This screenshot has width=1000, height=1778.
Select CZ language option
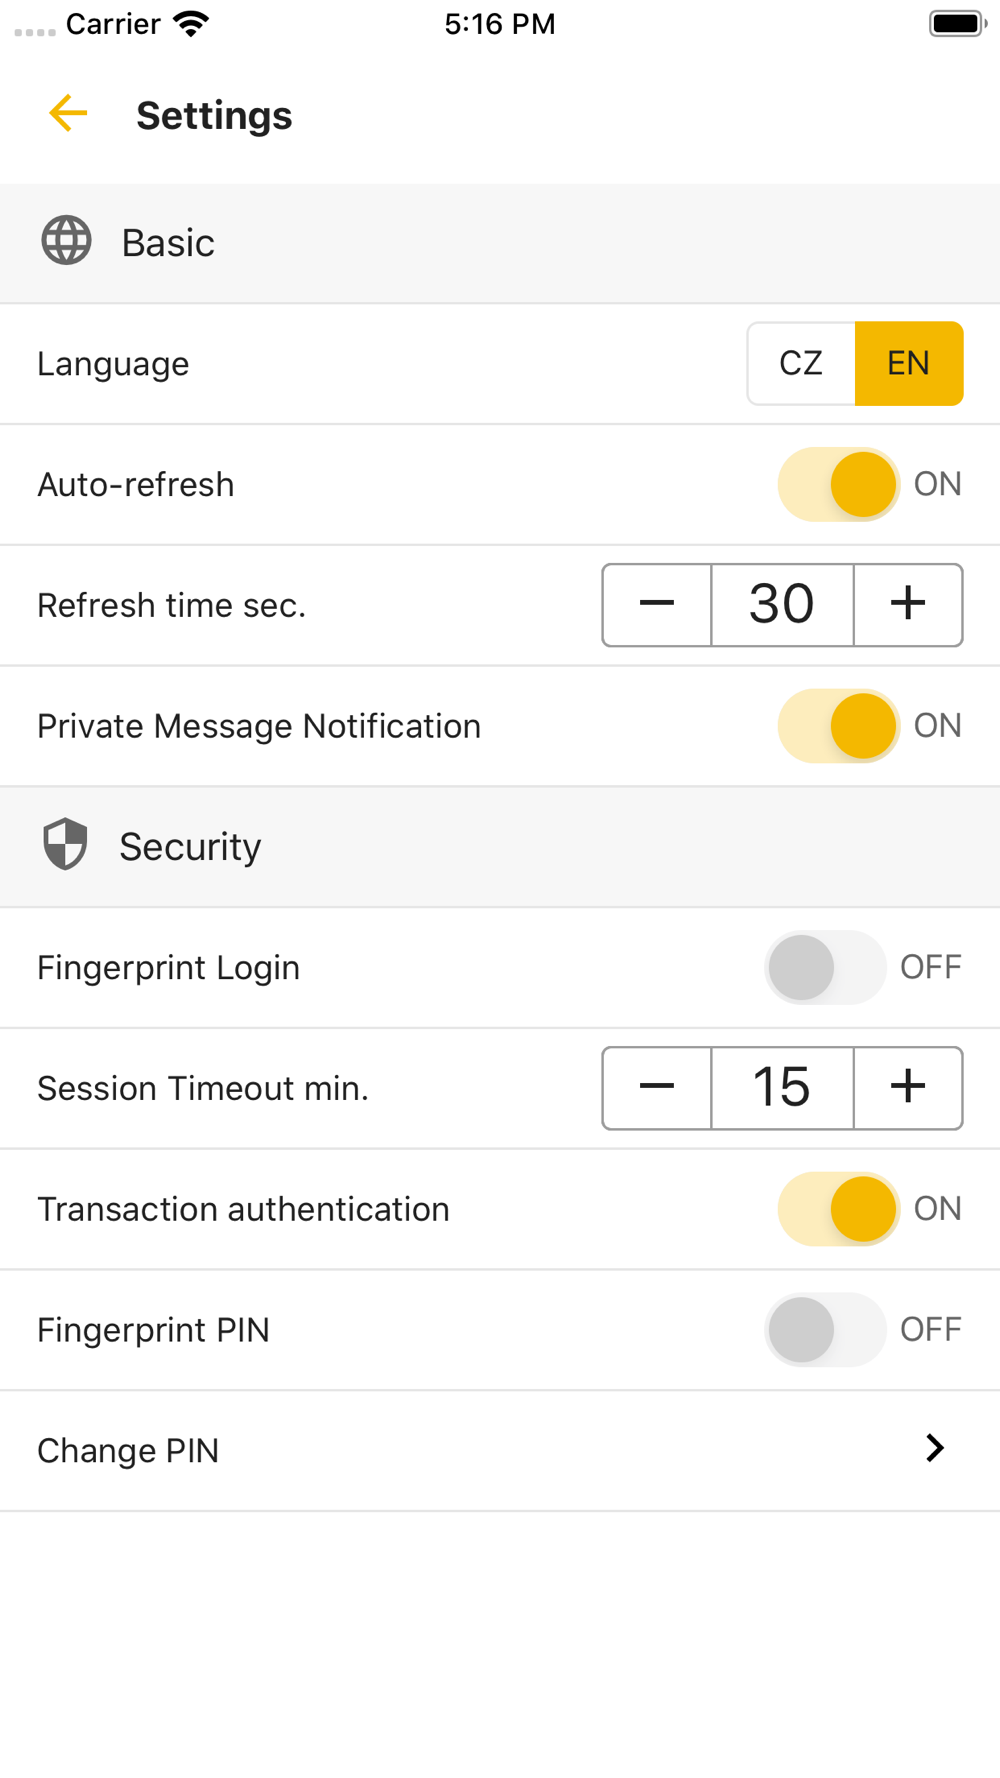(801, 363)
